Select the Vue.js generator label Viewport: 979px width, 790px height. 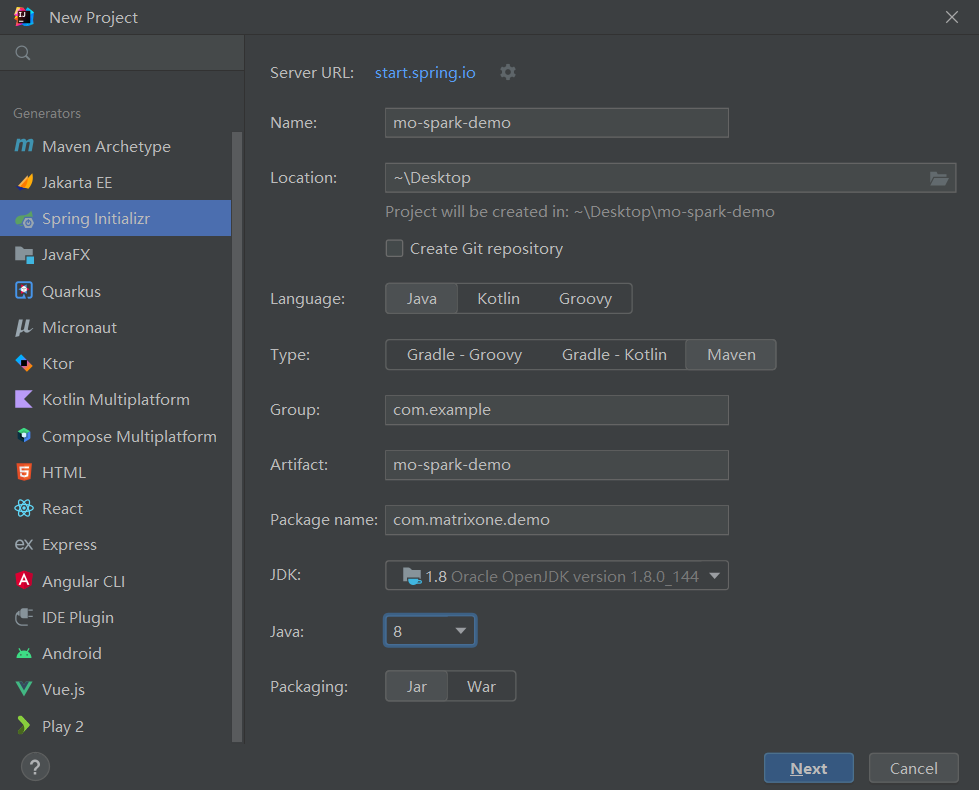point(63,689)
